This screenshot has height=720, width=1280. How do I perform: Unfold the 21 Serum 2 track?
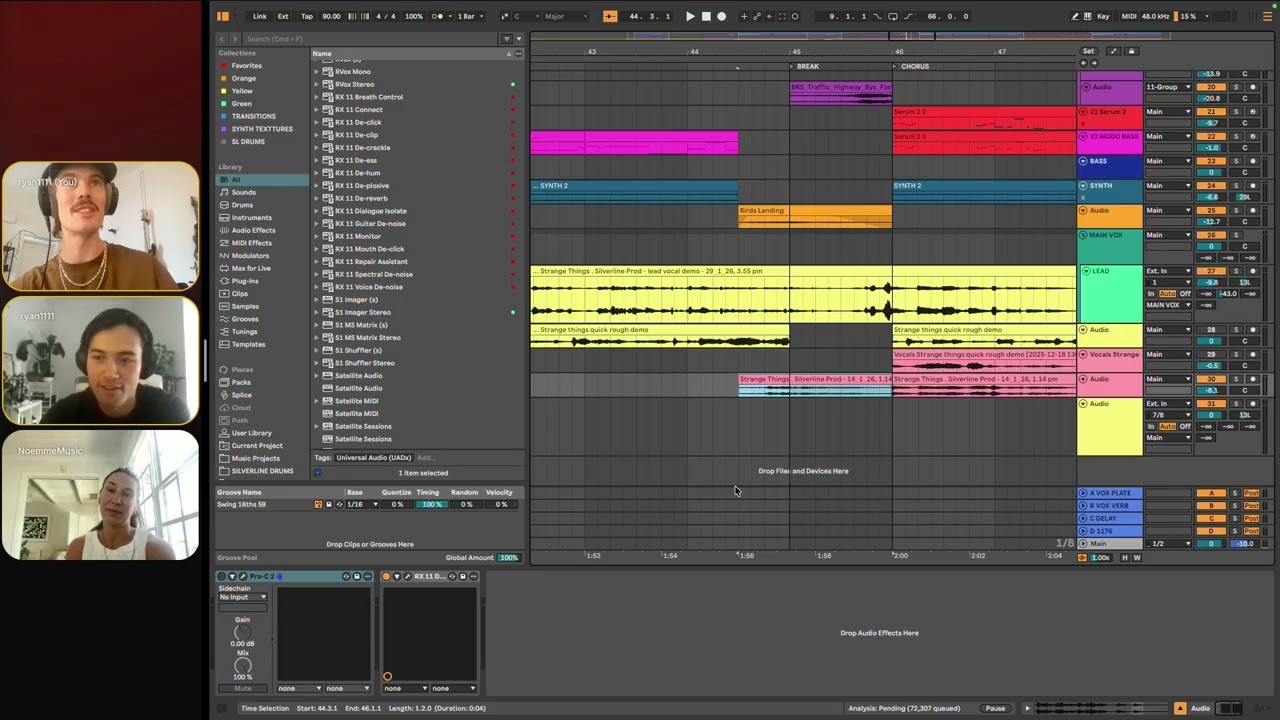pos(1084,112)
